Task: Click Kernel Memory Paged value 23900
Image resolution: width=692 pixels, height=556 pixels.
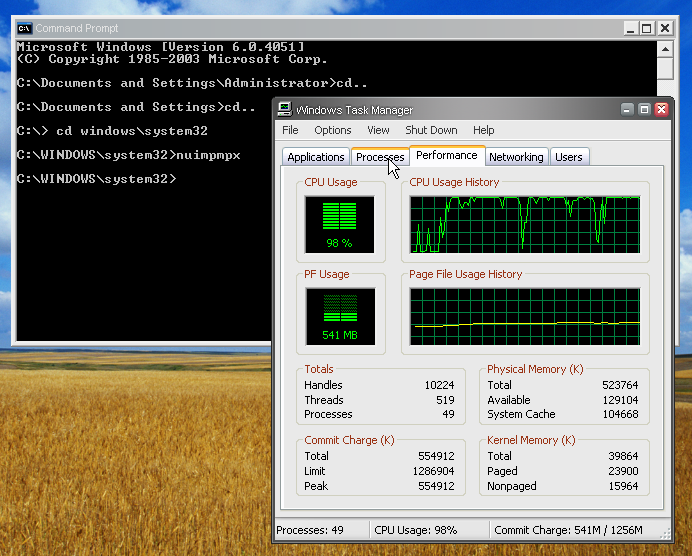Action: coord(623,471)
